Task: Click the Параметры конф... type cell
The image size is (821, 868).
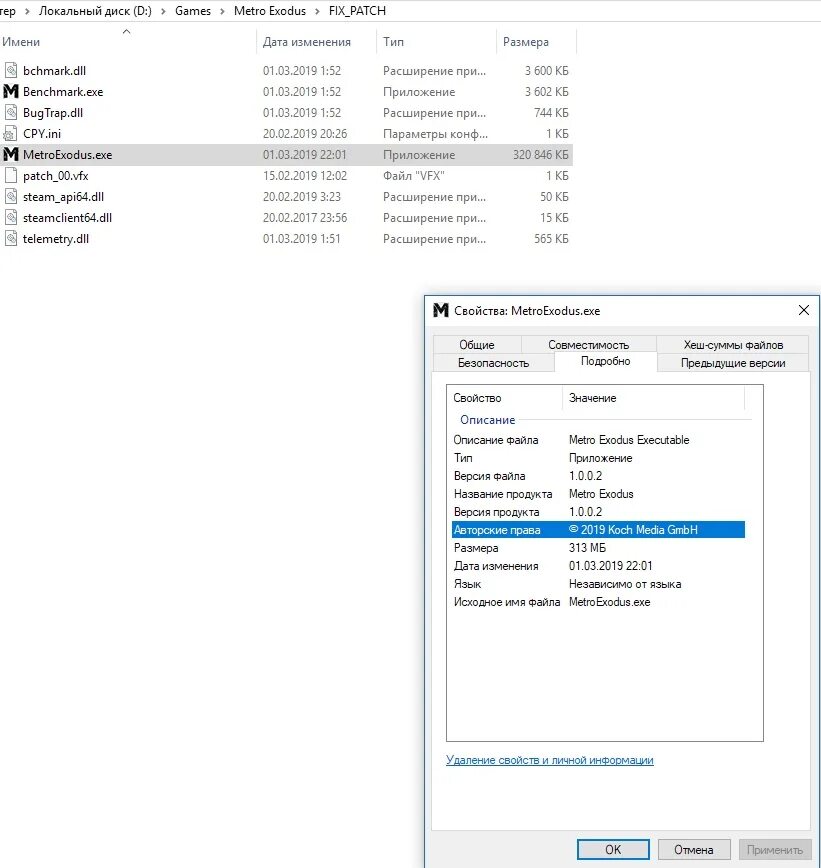Action: 435,133
